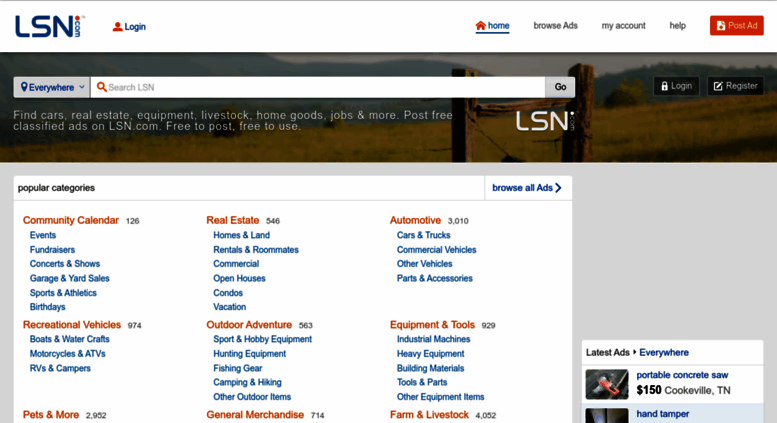Open browse Ads in the top menu

(x=555, y=26)
